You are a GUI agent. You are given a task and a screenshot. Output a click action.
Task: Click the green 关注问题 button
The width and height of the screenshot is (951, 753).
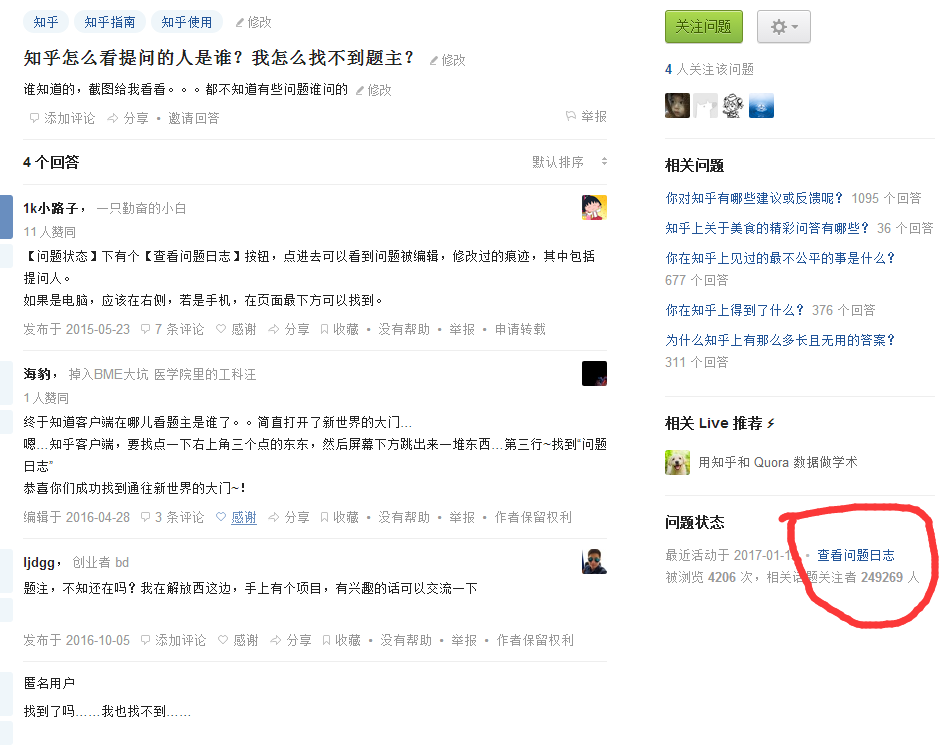click(704, 27)
